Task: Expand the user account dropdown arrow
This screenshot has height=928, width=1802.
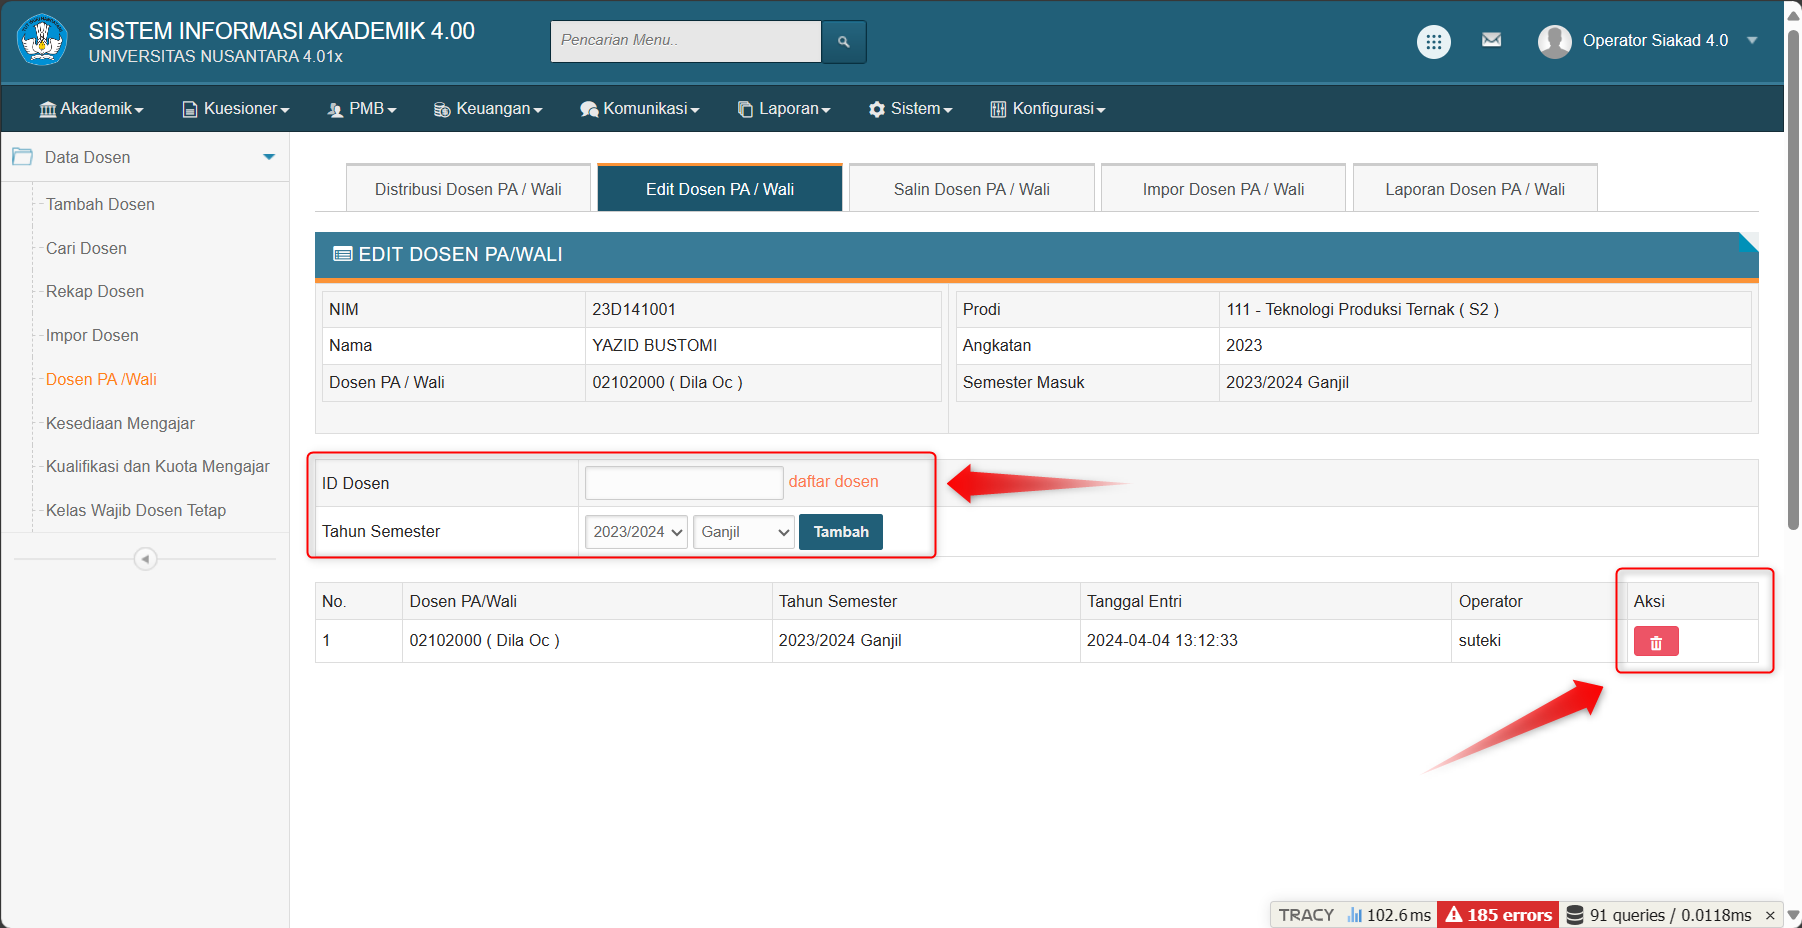Action: pyautogui.click(x=1752, y=41)
